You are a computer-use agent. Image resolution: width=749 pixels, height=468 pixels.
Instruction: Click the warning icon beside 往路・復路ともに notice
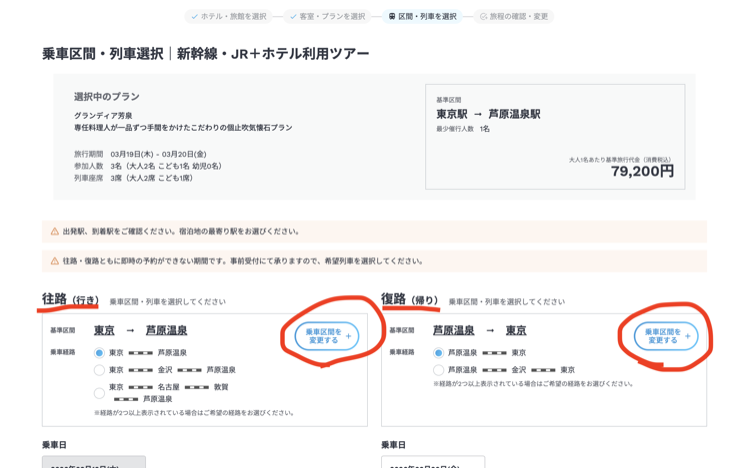(x=55, y=261)
